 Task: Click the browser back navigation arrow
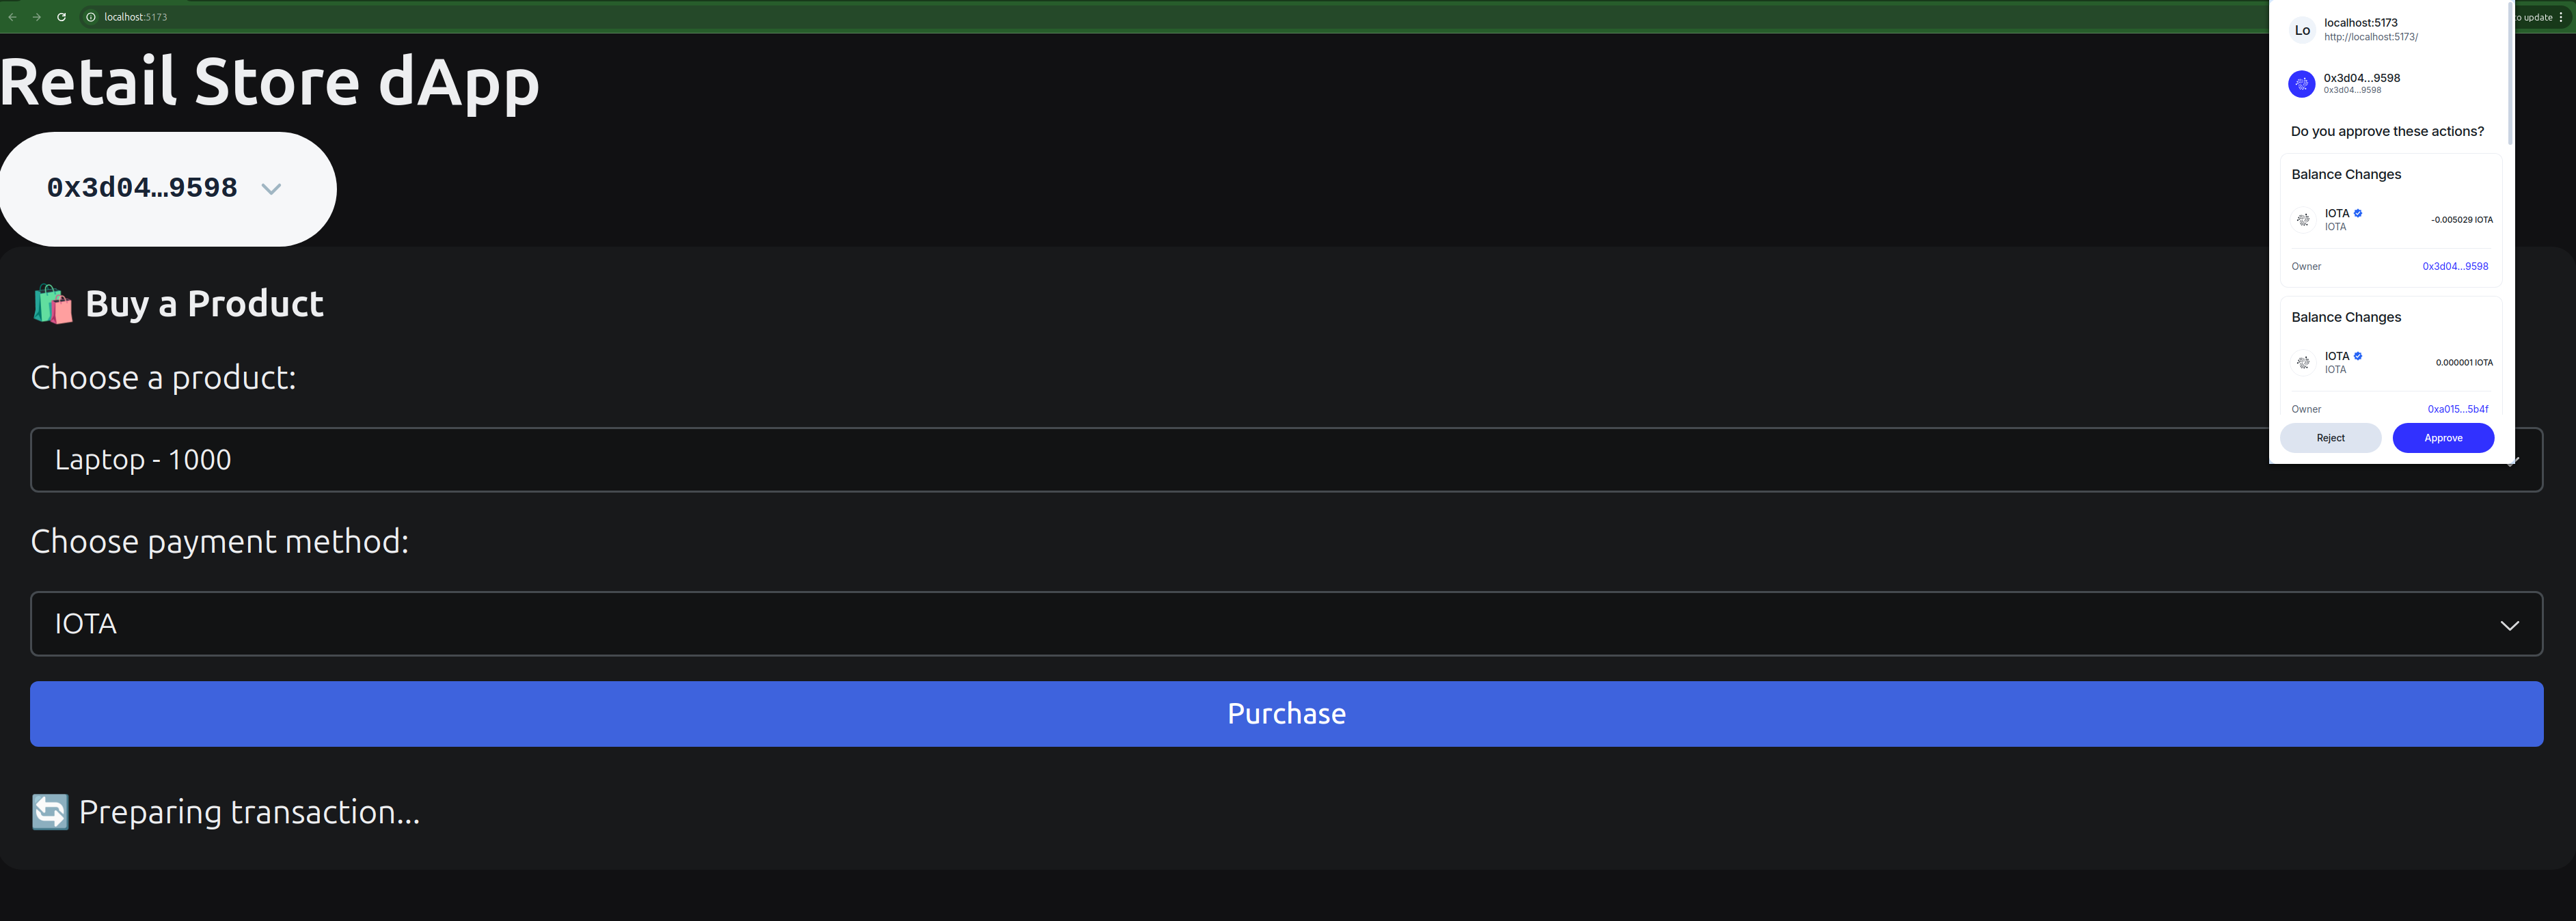(x=12, y=17)
